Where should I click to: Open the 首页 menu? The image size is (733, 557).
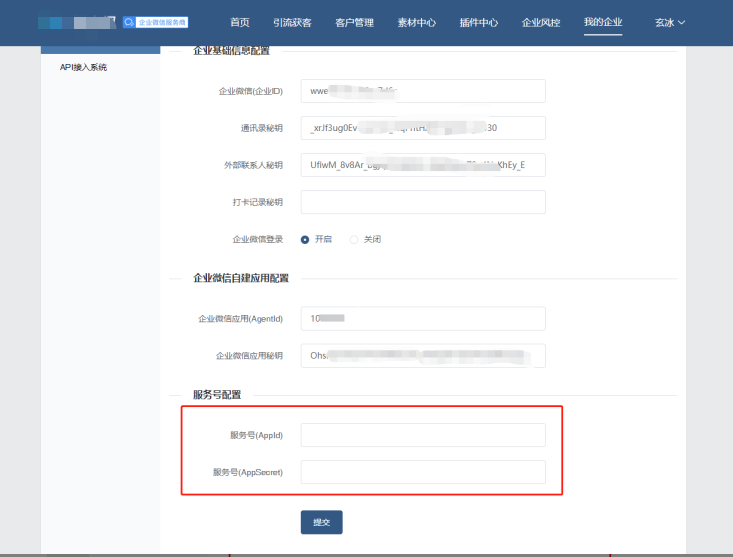coord(240,22)
